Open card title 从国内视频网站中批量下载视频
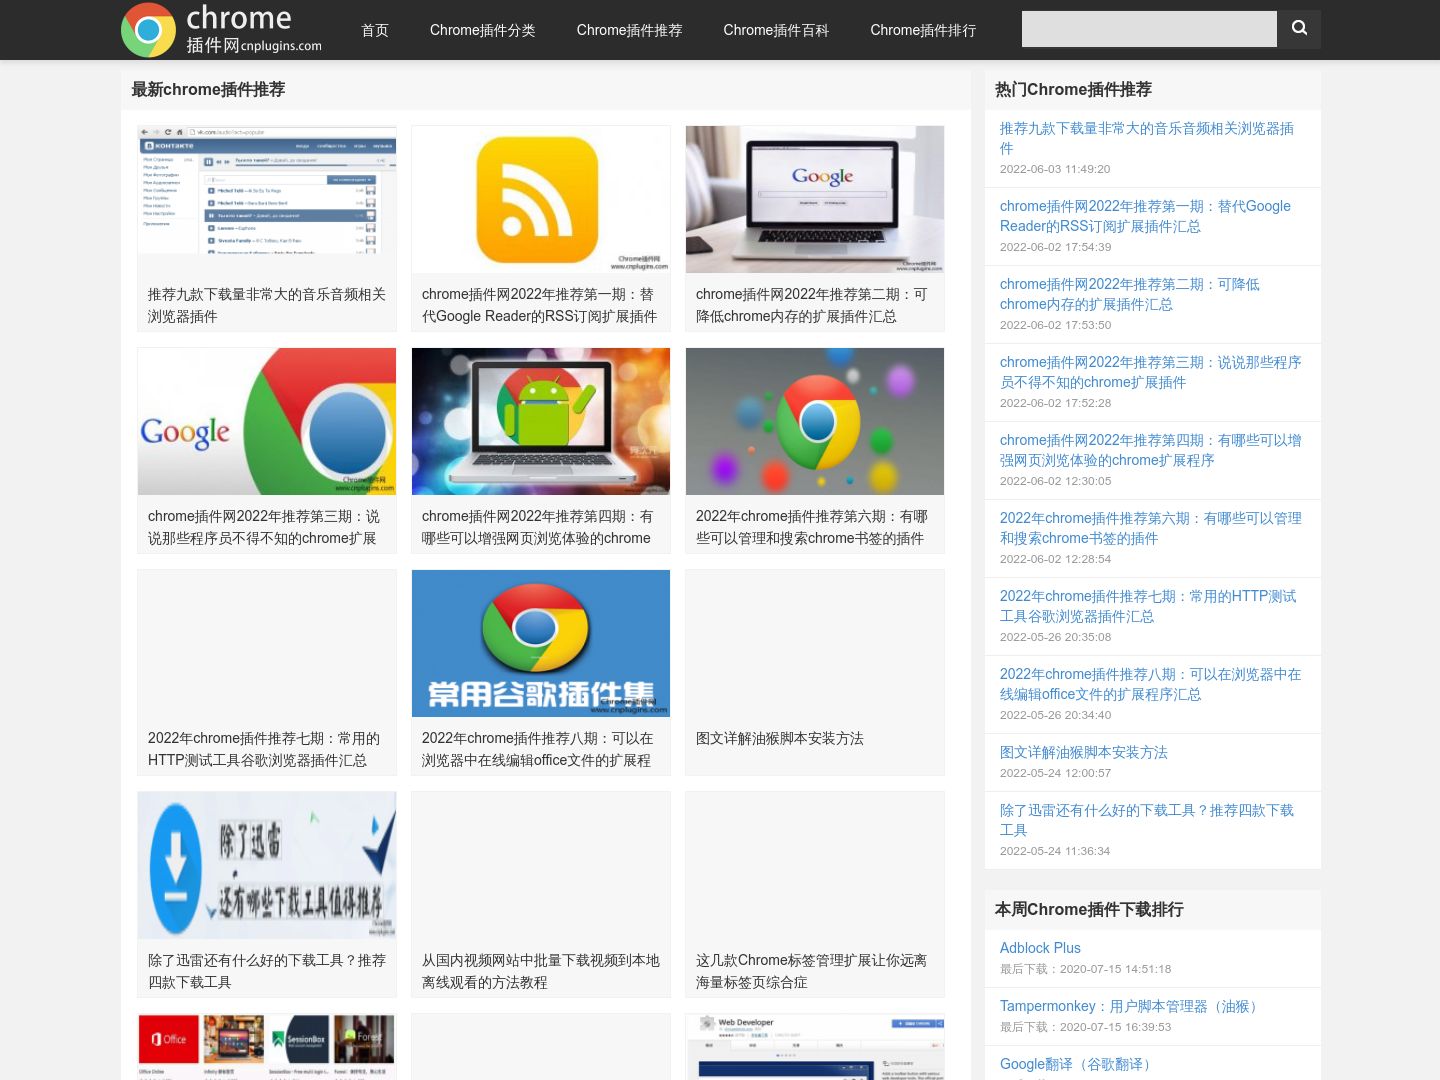The image size is (1440, 1080). [x=541, y=971]
